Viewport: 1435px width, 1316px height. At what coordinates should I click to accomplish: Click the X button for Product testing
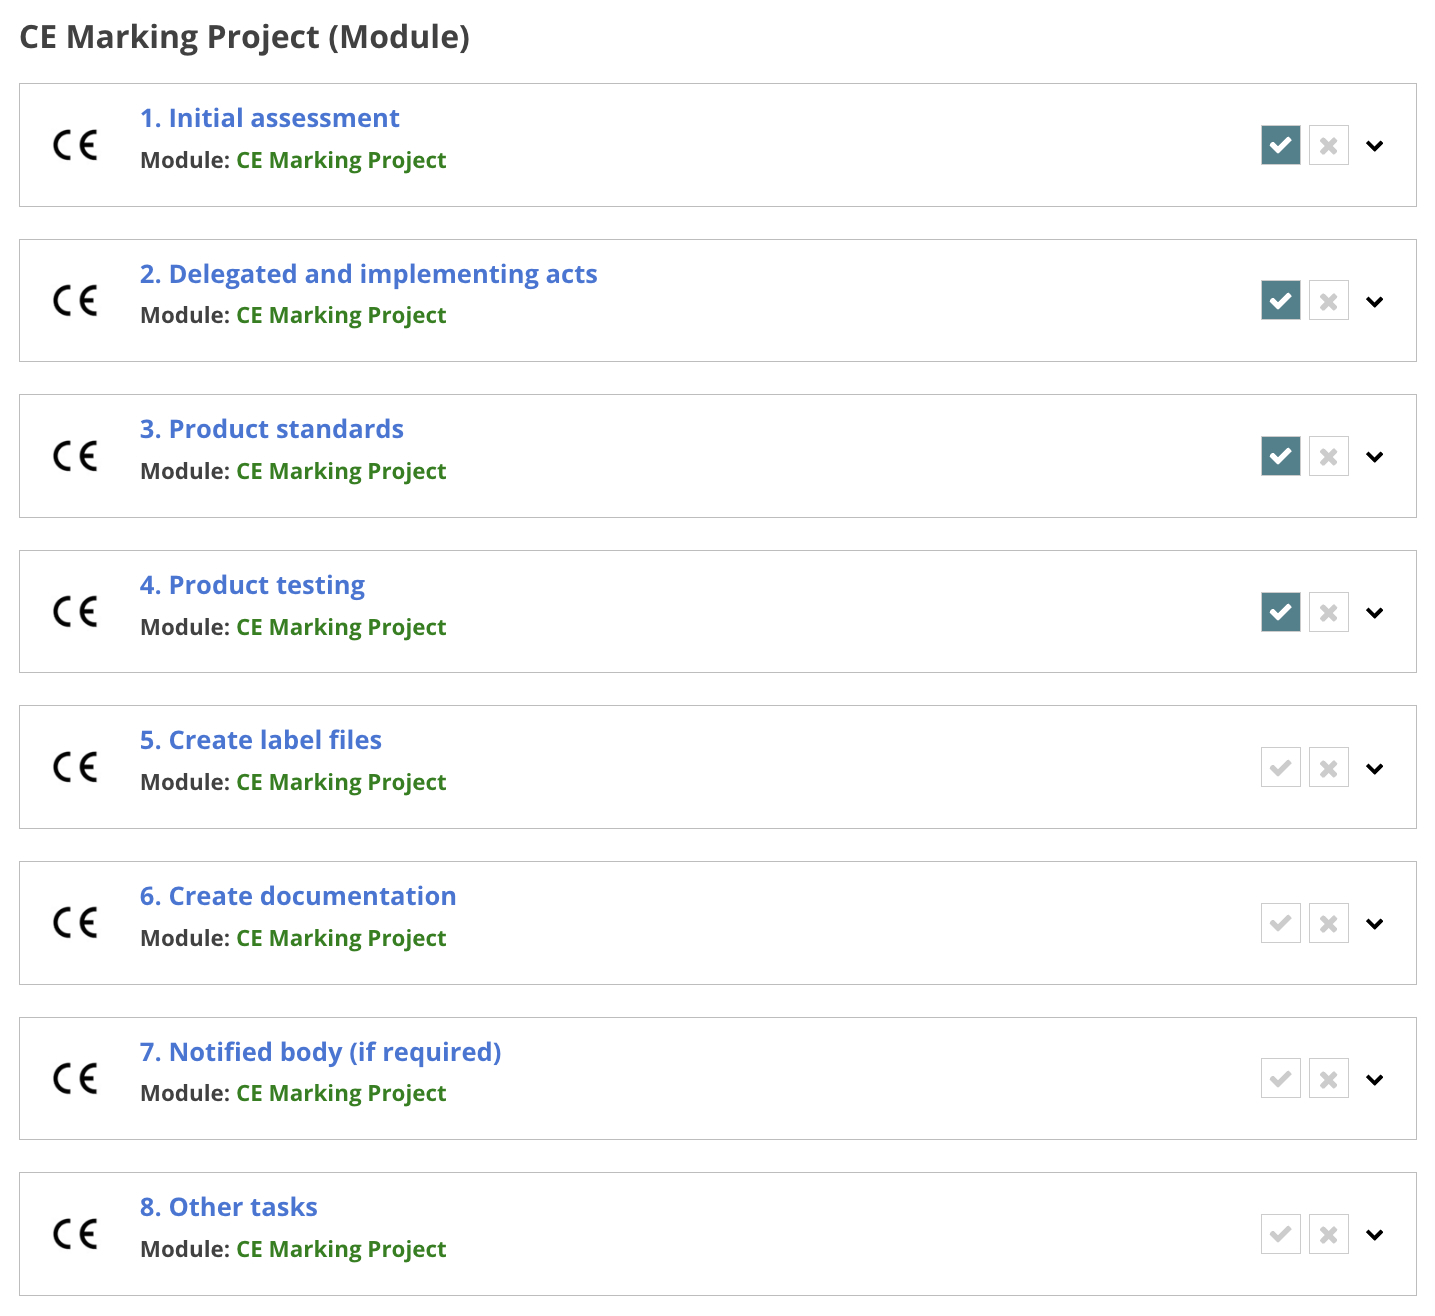click(1329, 612)
